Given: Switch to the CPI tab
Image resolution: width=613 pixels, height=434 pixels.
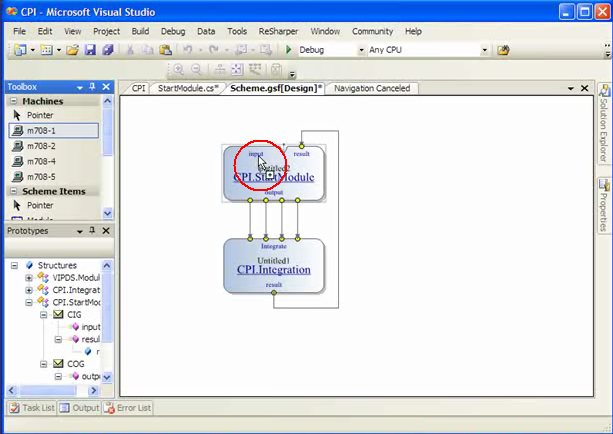Looking at the screenshot, I should 138,88.
